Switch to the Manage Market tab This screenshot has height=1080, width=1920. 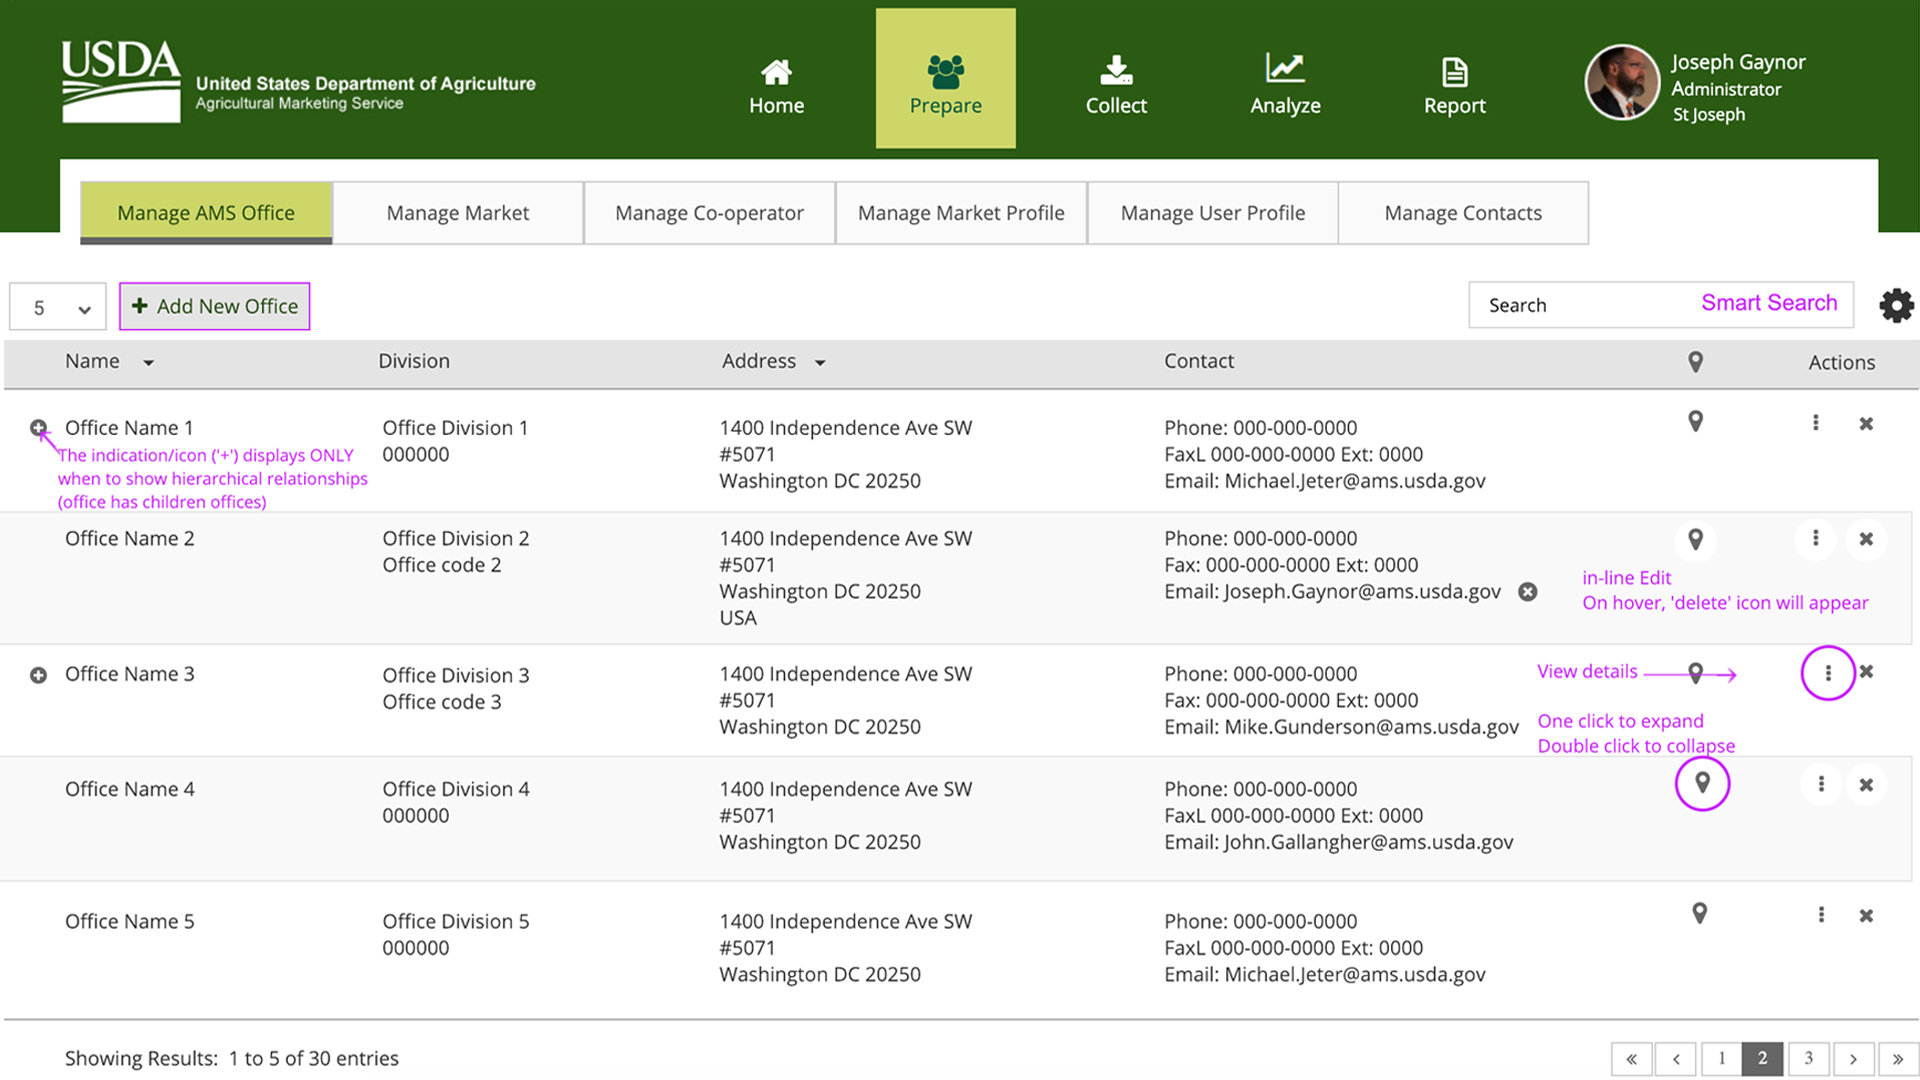coord(457,213)
